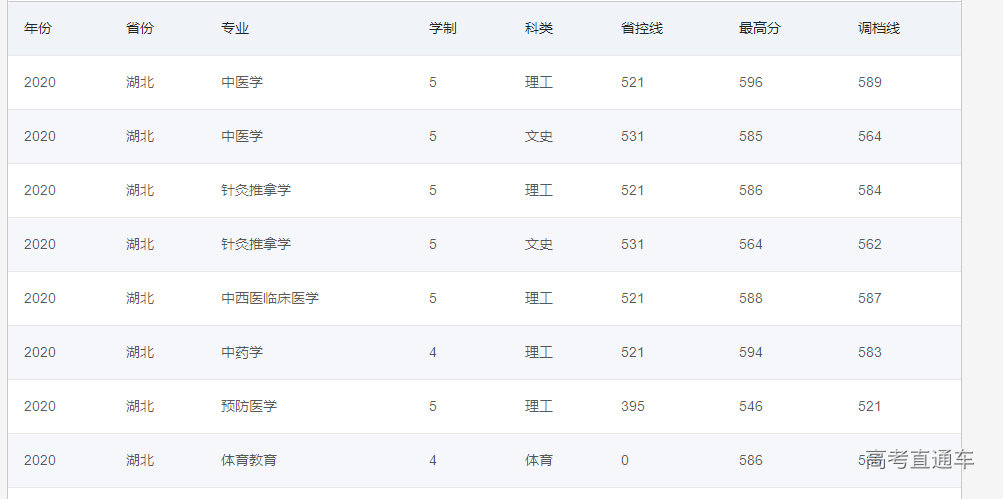This screenshot has height=499, width=1003.
Task: Click the 年份 column header
Action: tap(38, 29)
